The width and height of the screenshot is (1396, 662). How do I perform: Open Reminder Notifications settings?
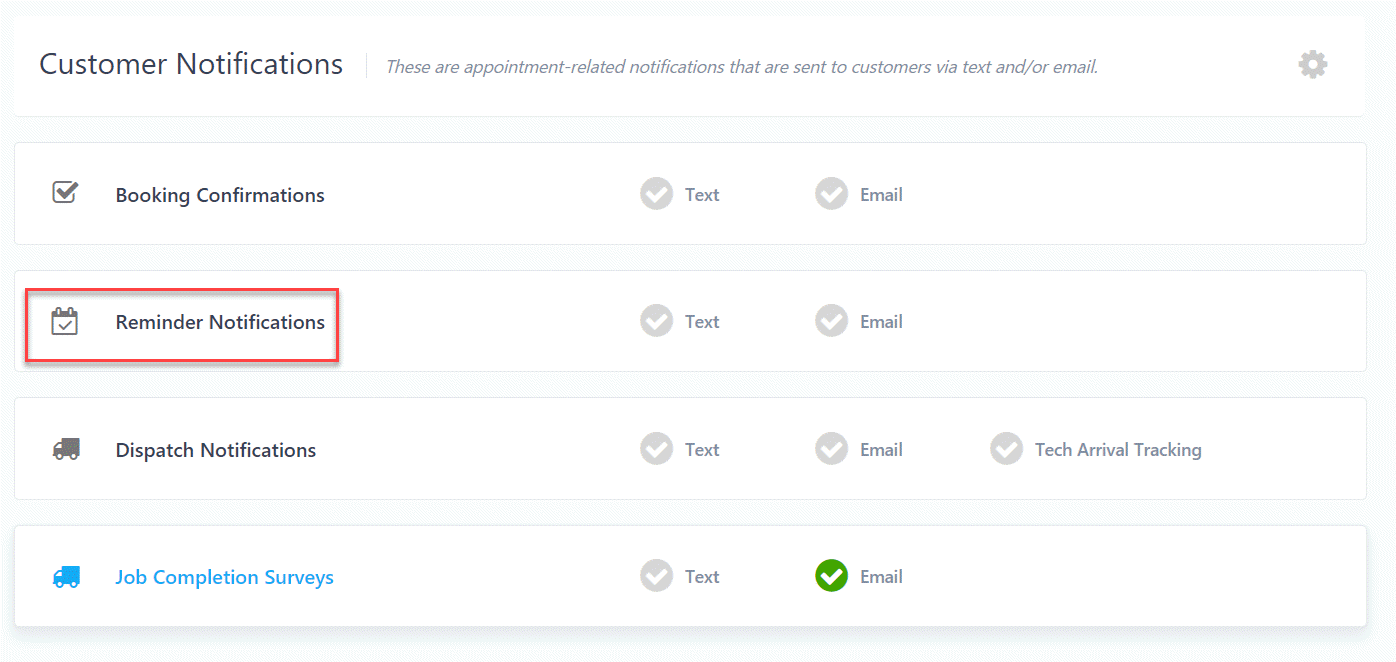[x=220, y=322]
